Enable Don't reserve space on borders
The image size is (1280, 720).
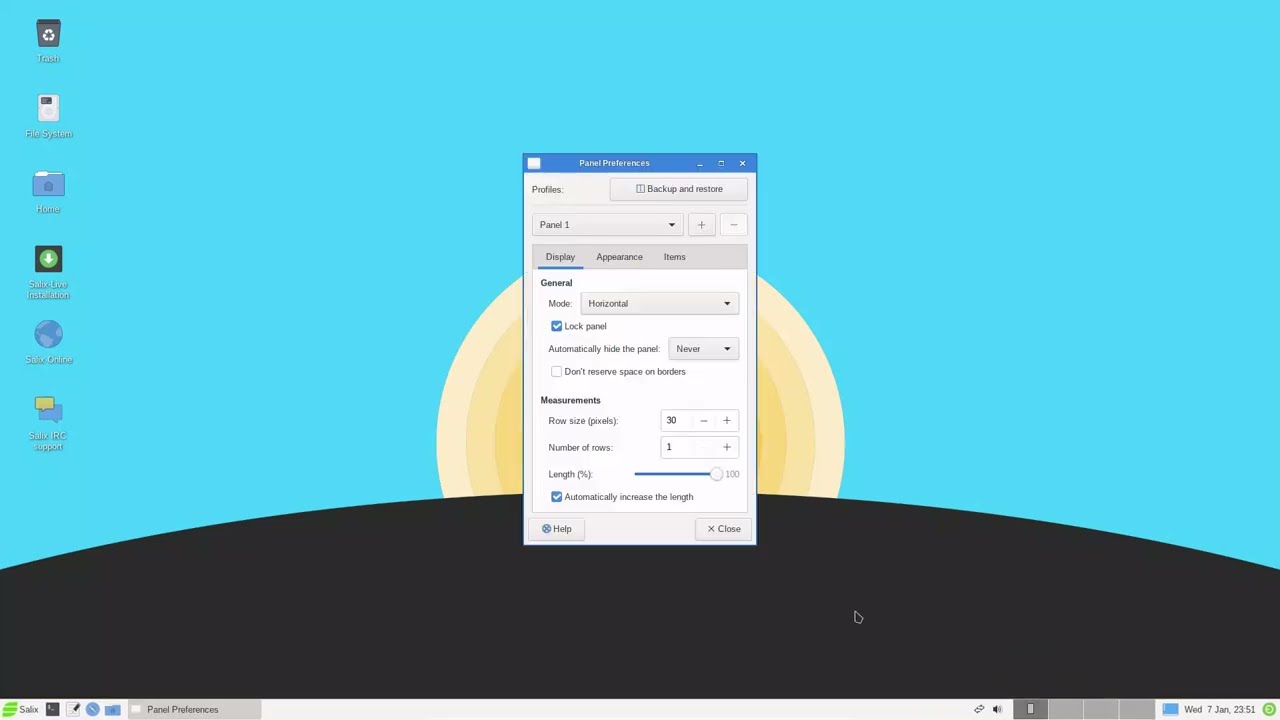click(x=557, y=371)
